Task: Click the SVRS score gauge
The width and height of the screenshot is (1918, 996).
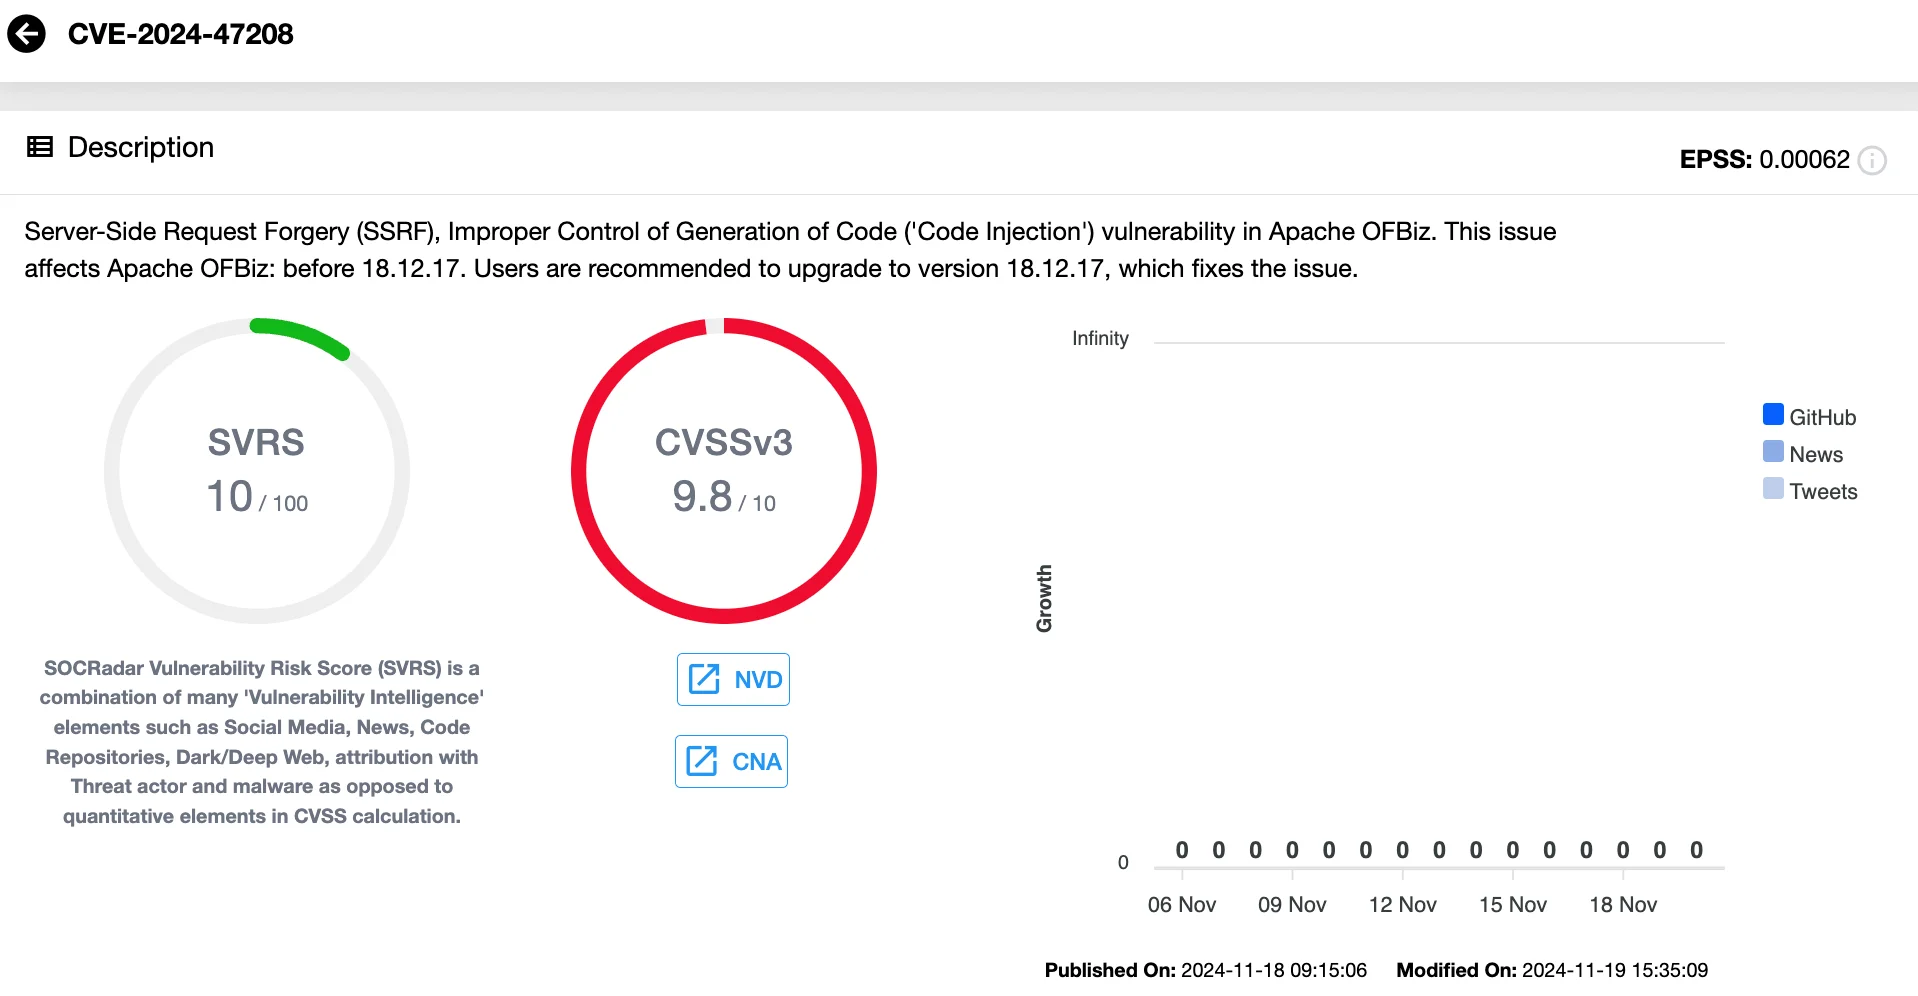Action: pos(257,471)
